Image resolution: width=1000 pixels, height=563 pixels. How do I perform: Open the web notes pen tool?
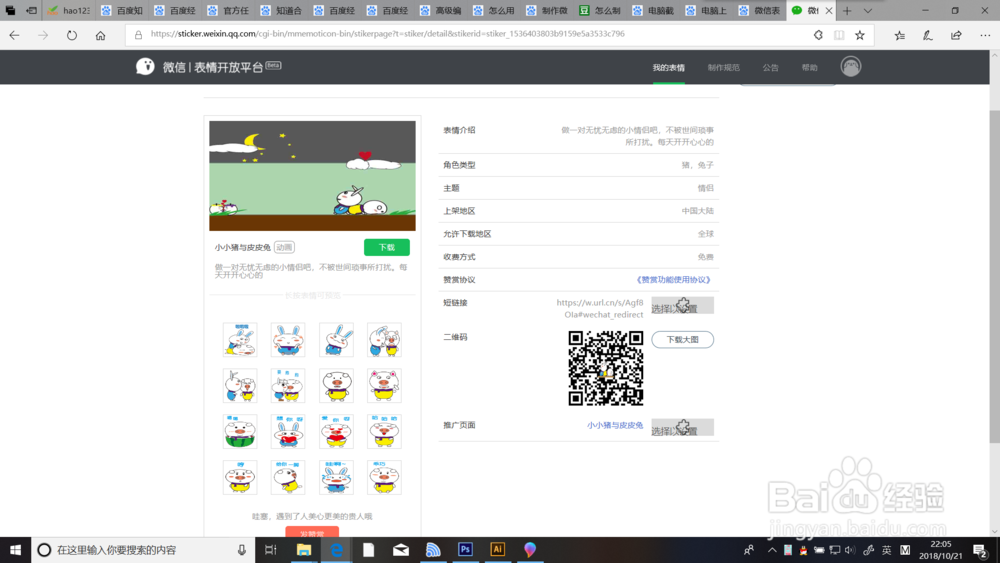(x=927, y=36)
